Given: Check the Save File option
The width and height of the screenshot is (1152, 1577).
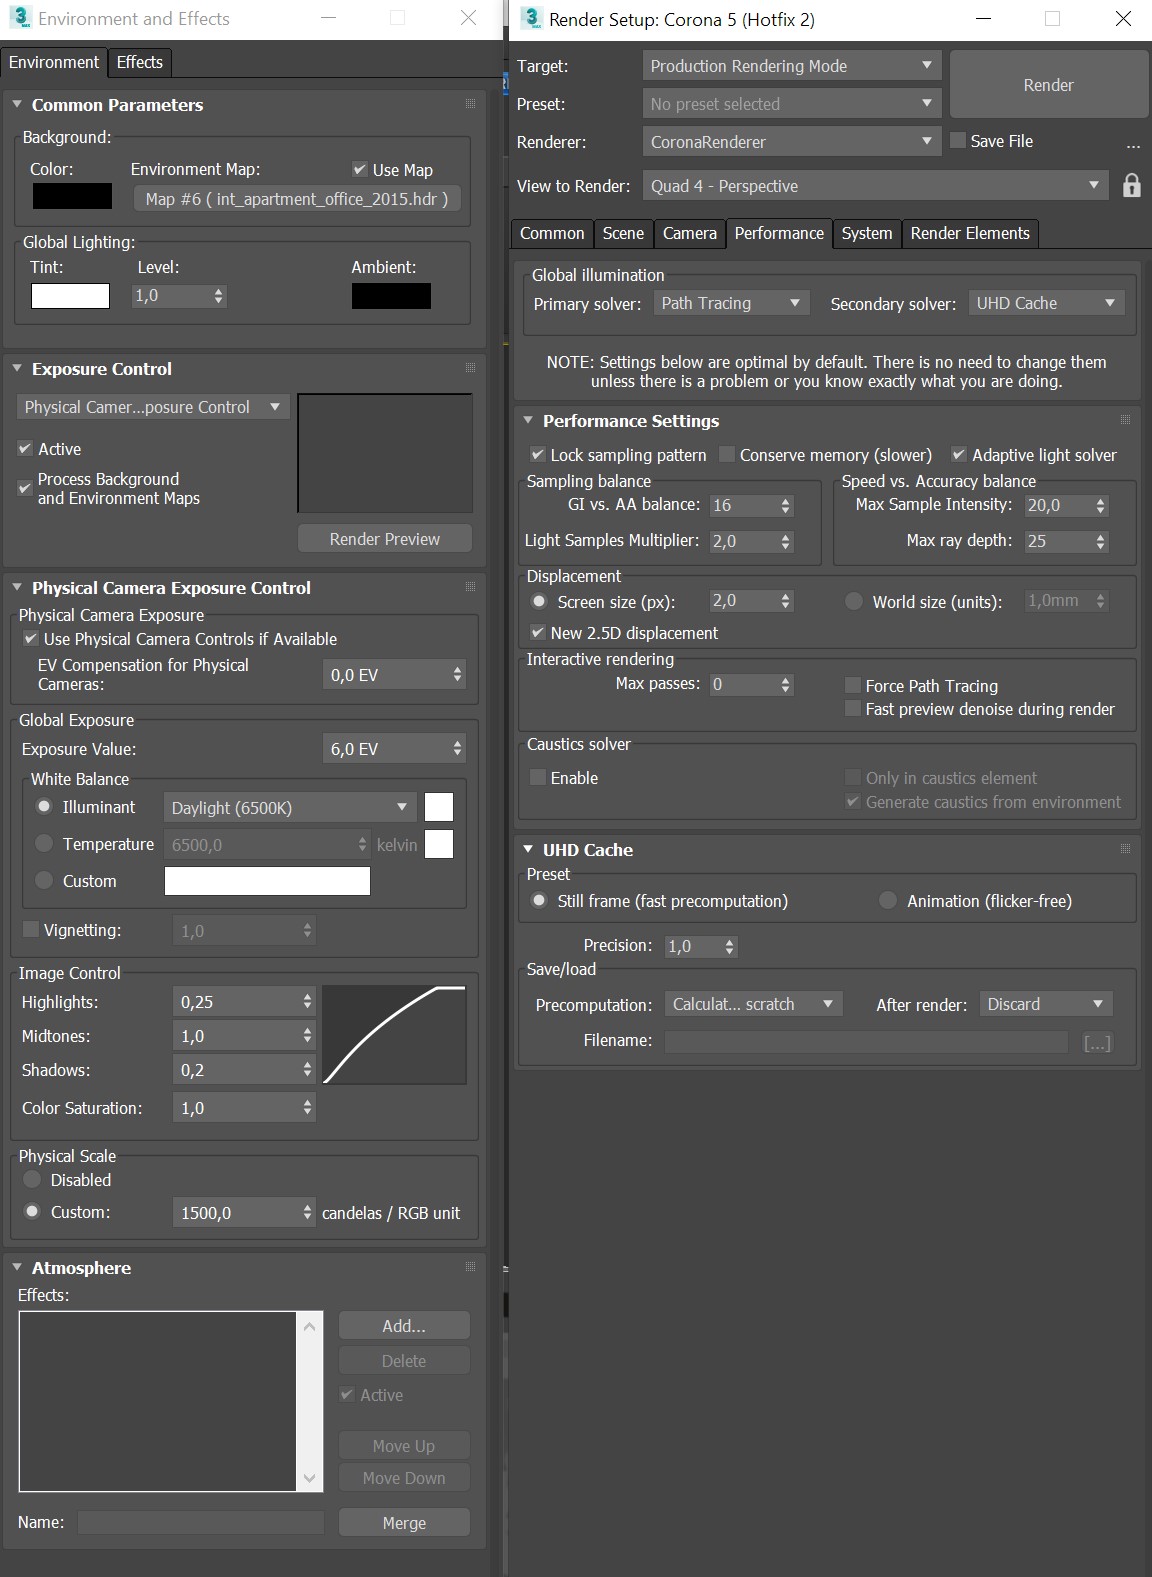Looking at the screenshot, I should (958, 140).
